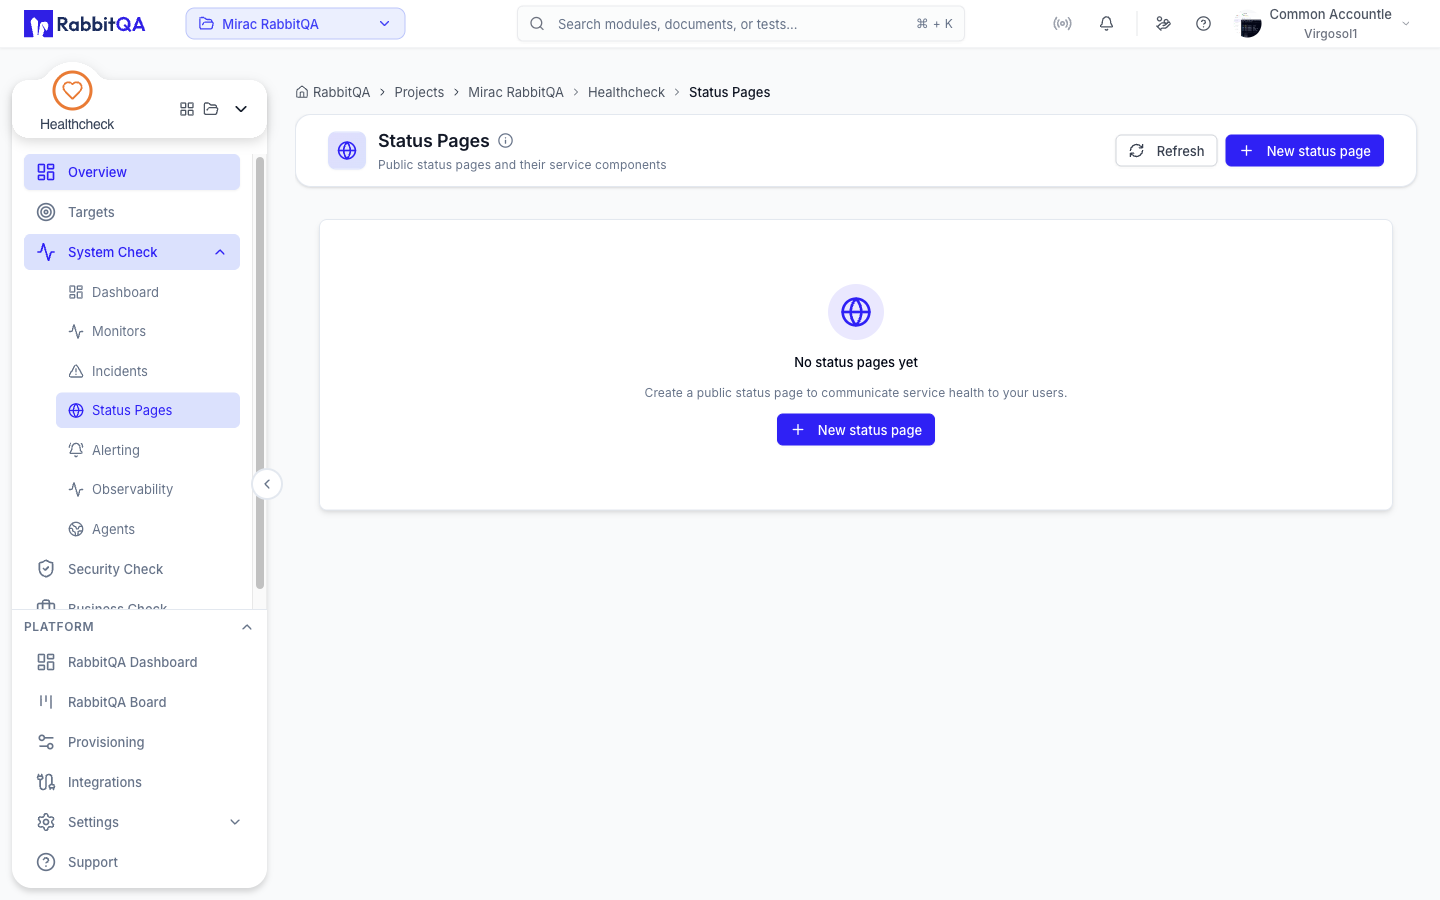Click the Healthcheck heart icon
The width and height of the screenshot is (1440, 900).
pyautogui.click(x=72, y=91)
